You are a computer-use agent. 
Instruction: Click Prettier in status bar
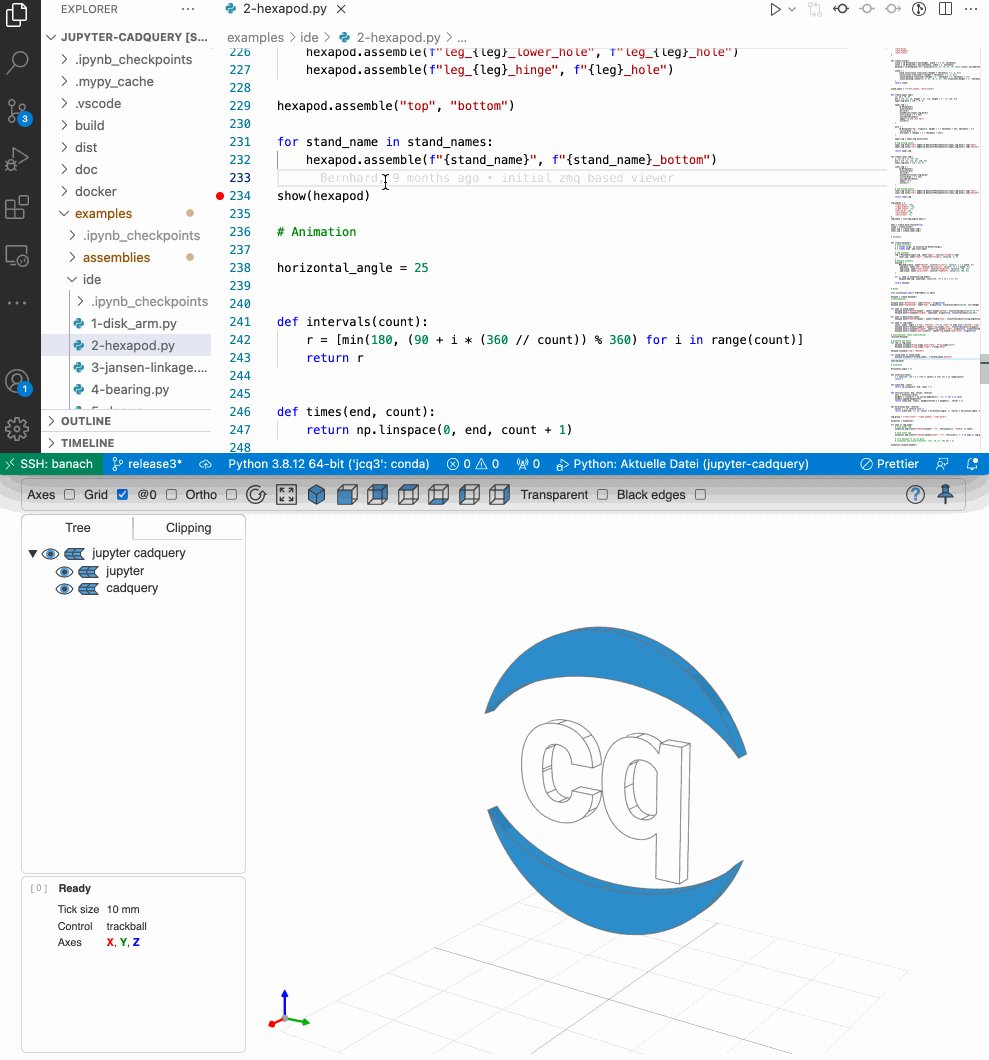(x=889, y=464)
